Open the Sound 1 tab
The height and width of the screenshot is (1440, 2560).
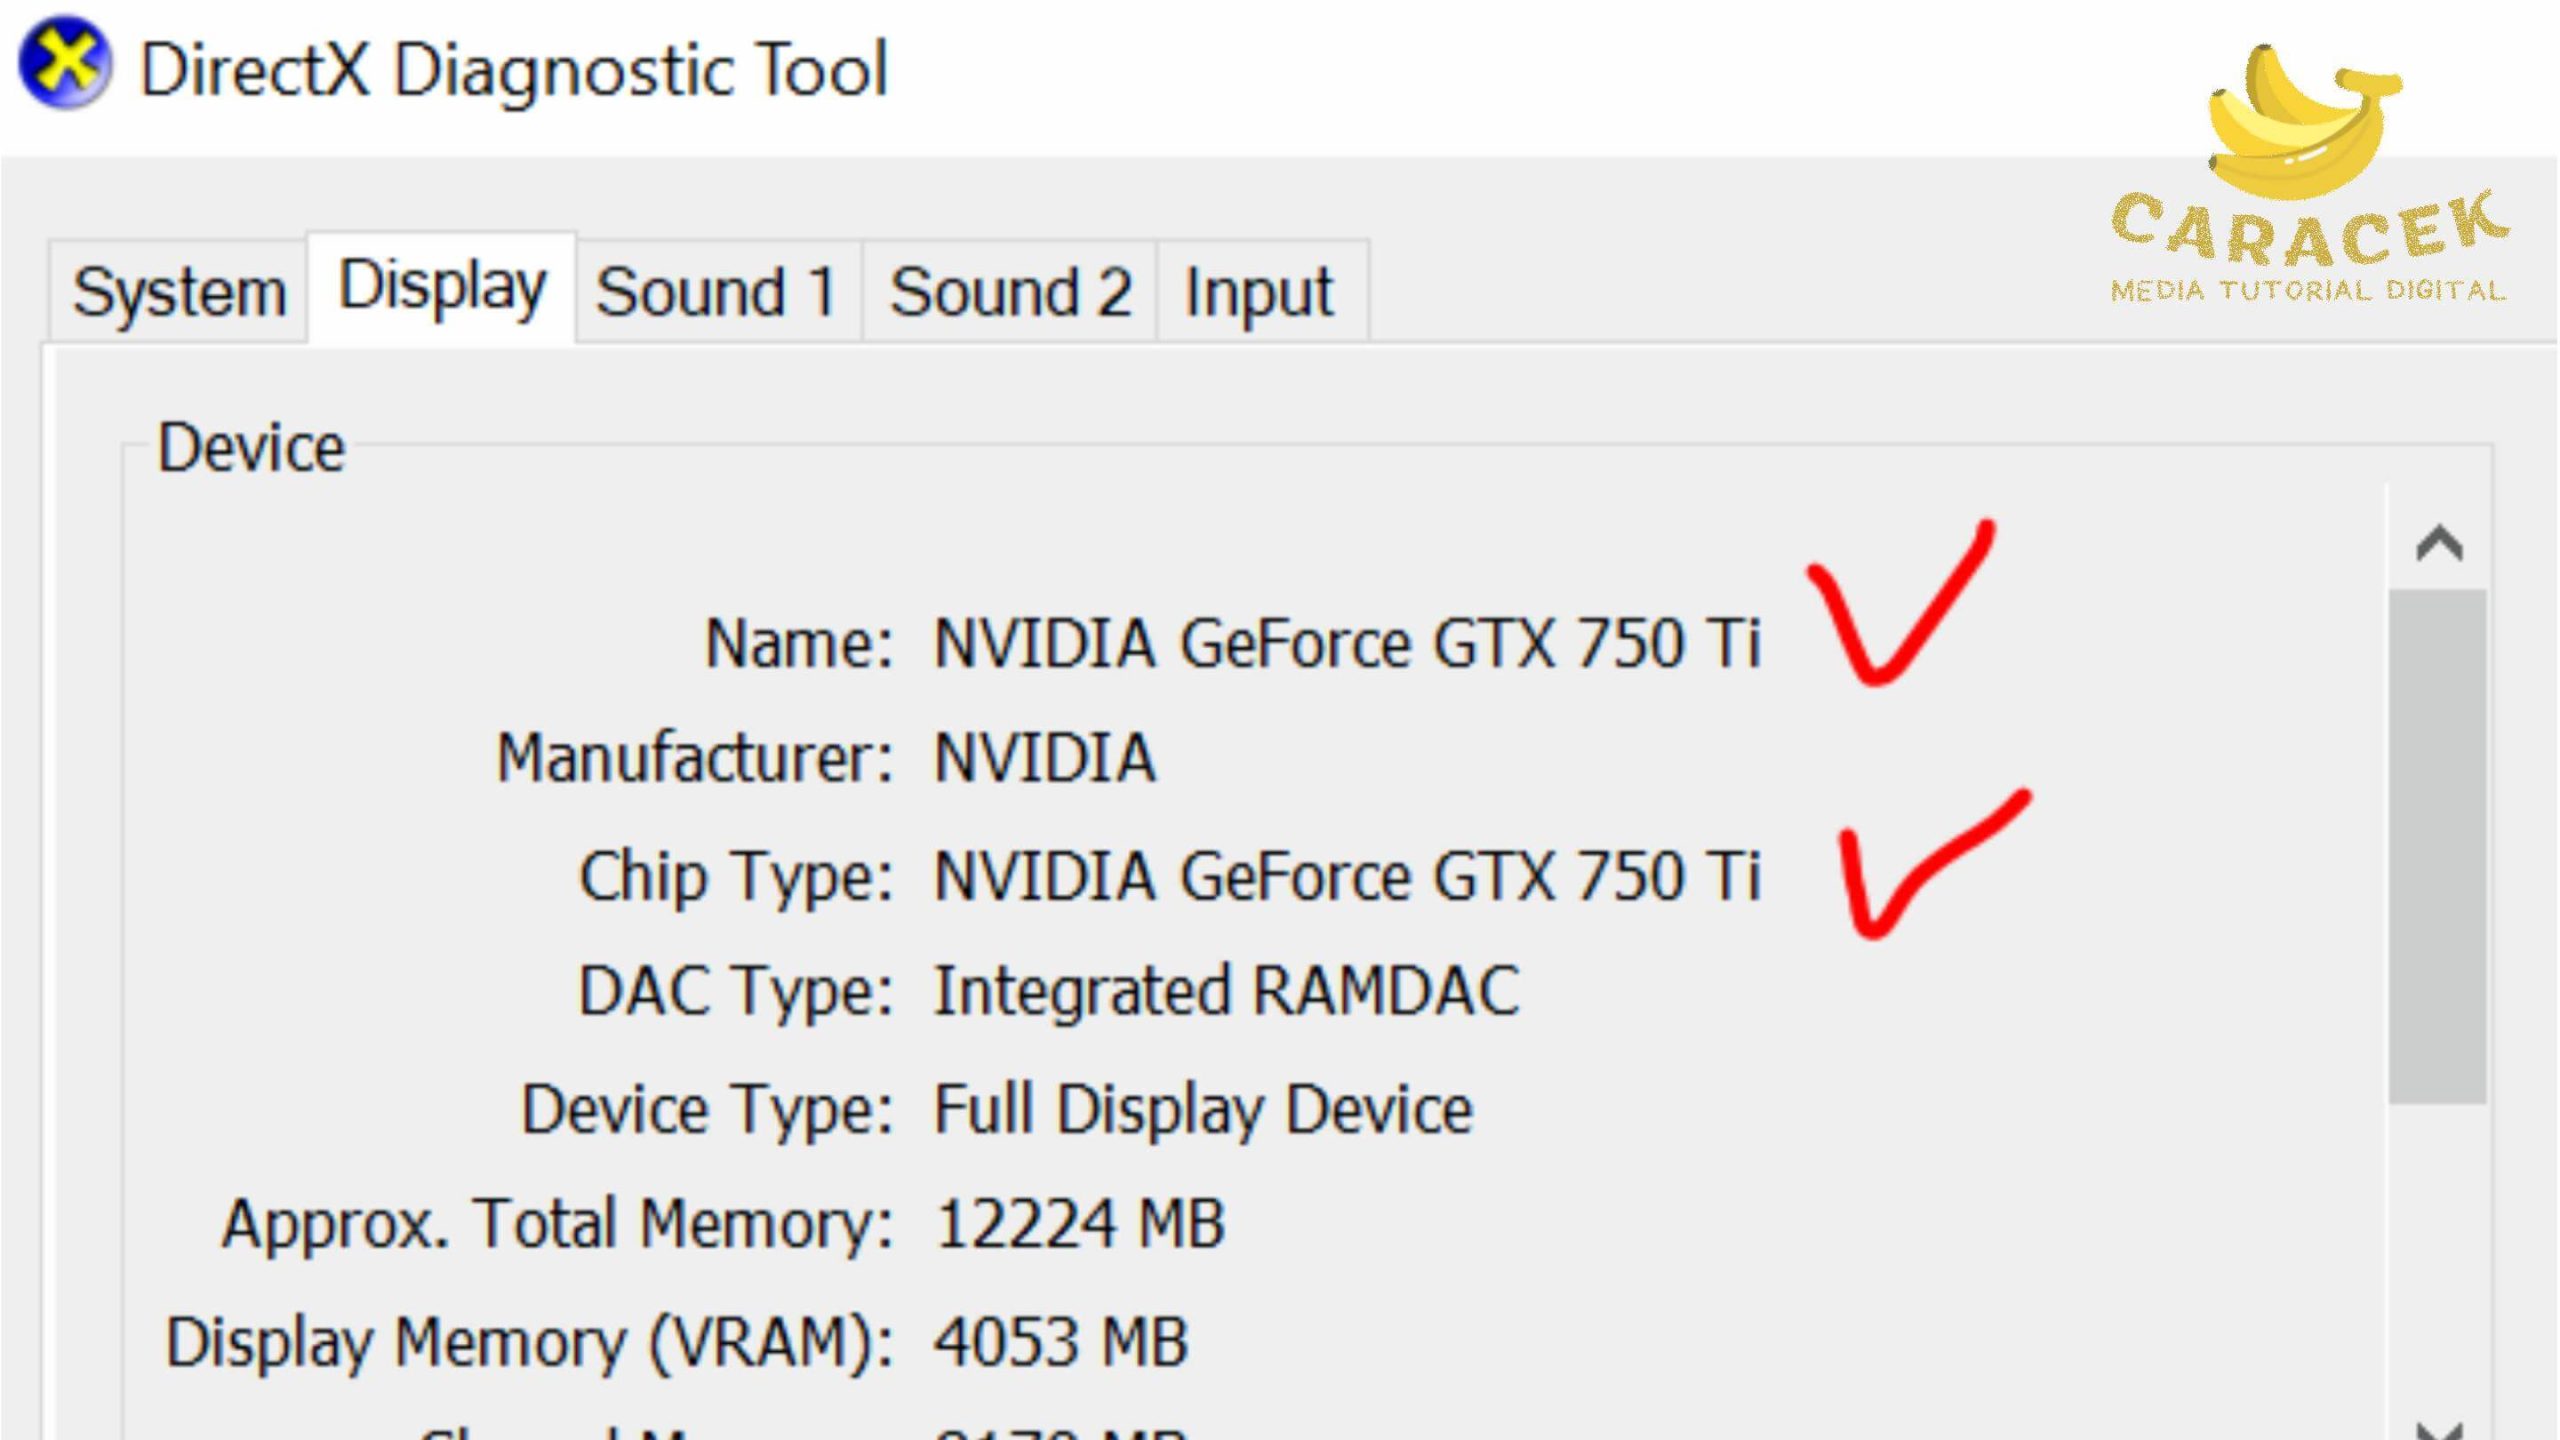(716, 293)
